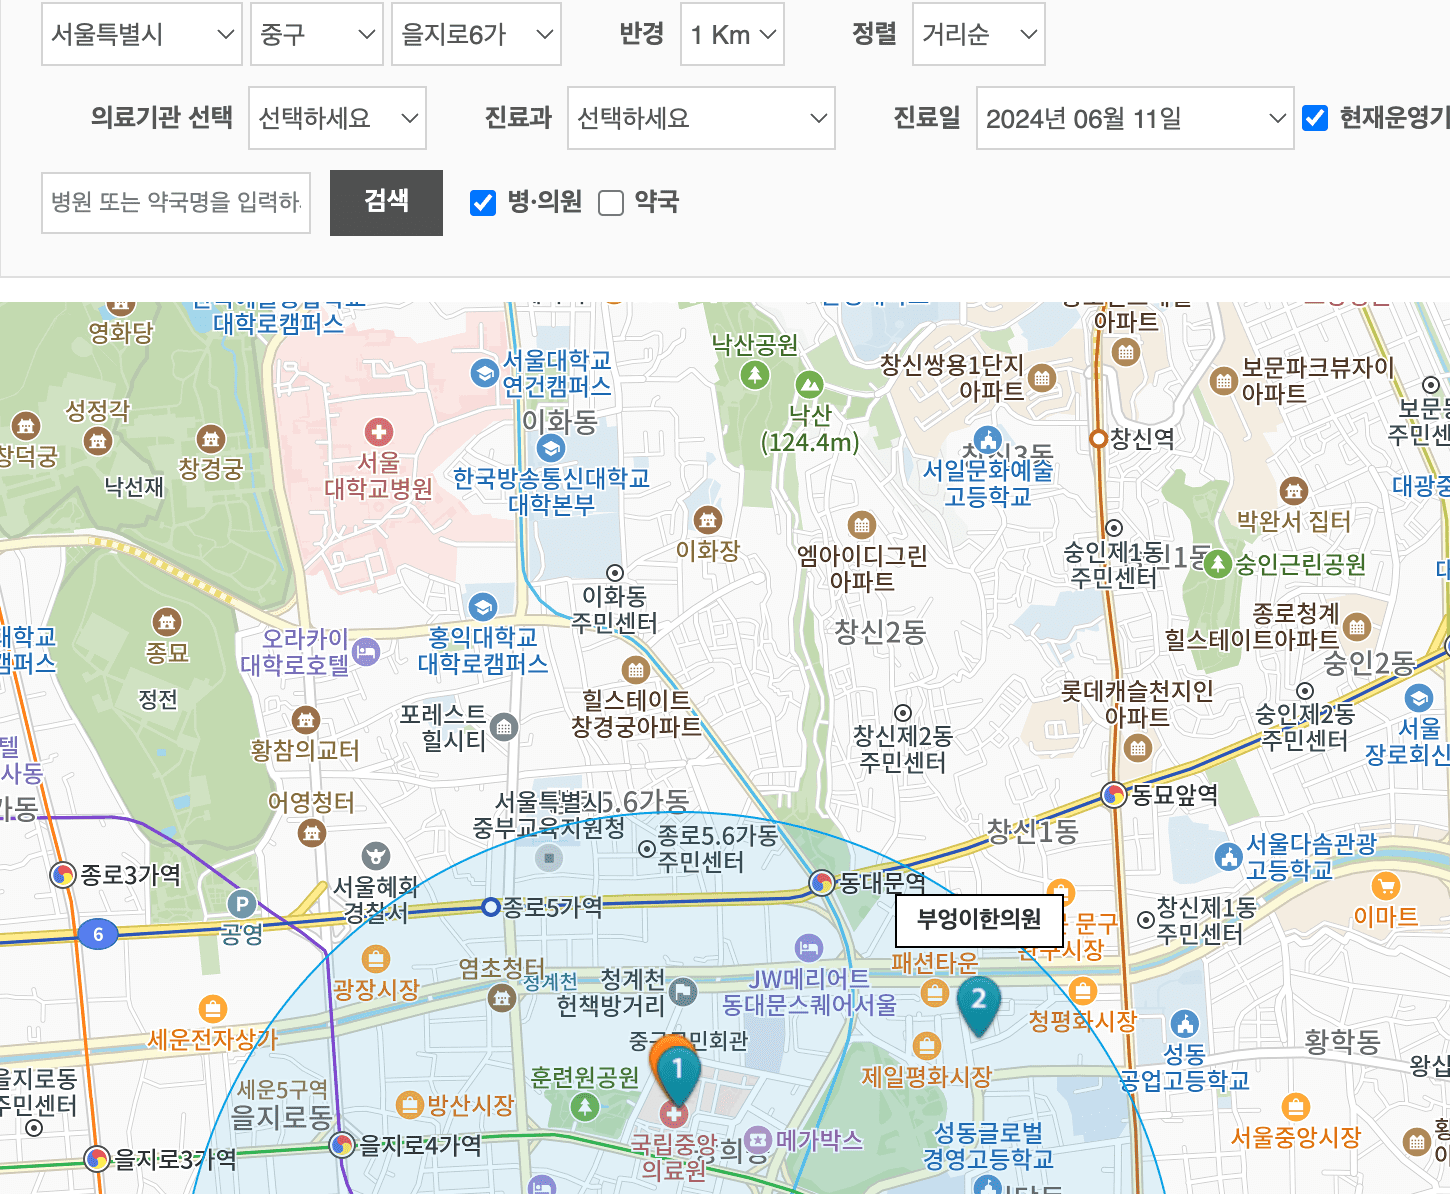Focus the hospital or pharmacy name input

[176, 203]
